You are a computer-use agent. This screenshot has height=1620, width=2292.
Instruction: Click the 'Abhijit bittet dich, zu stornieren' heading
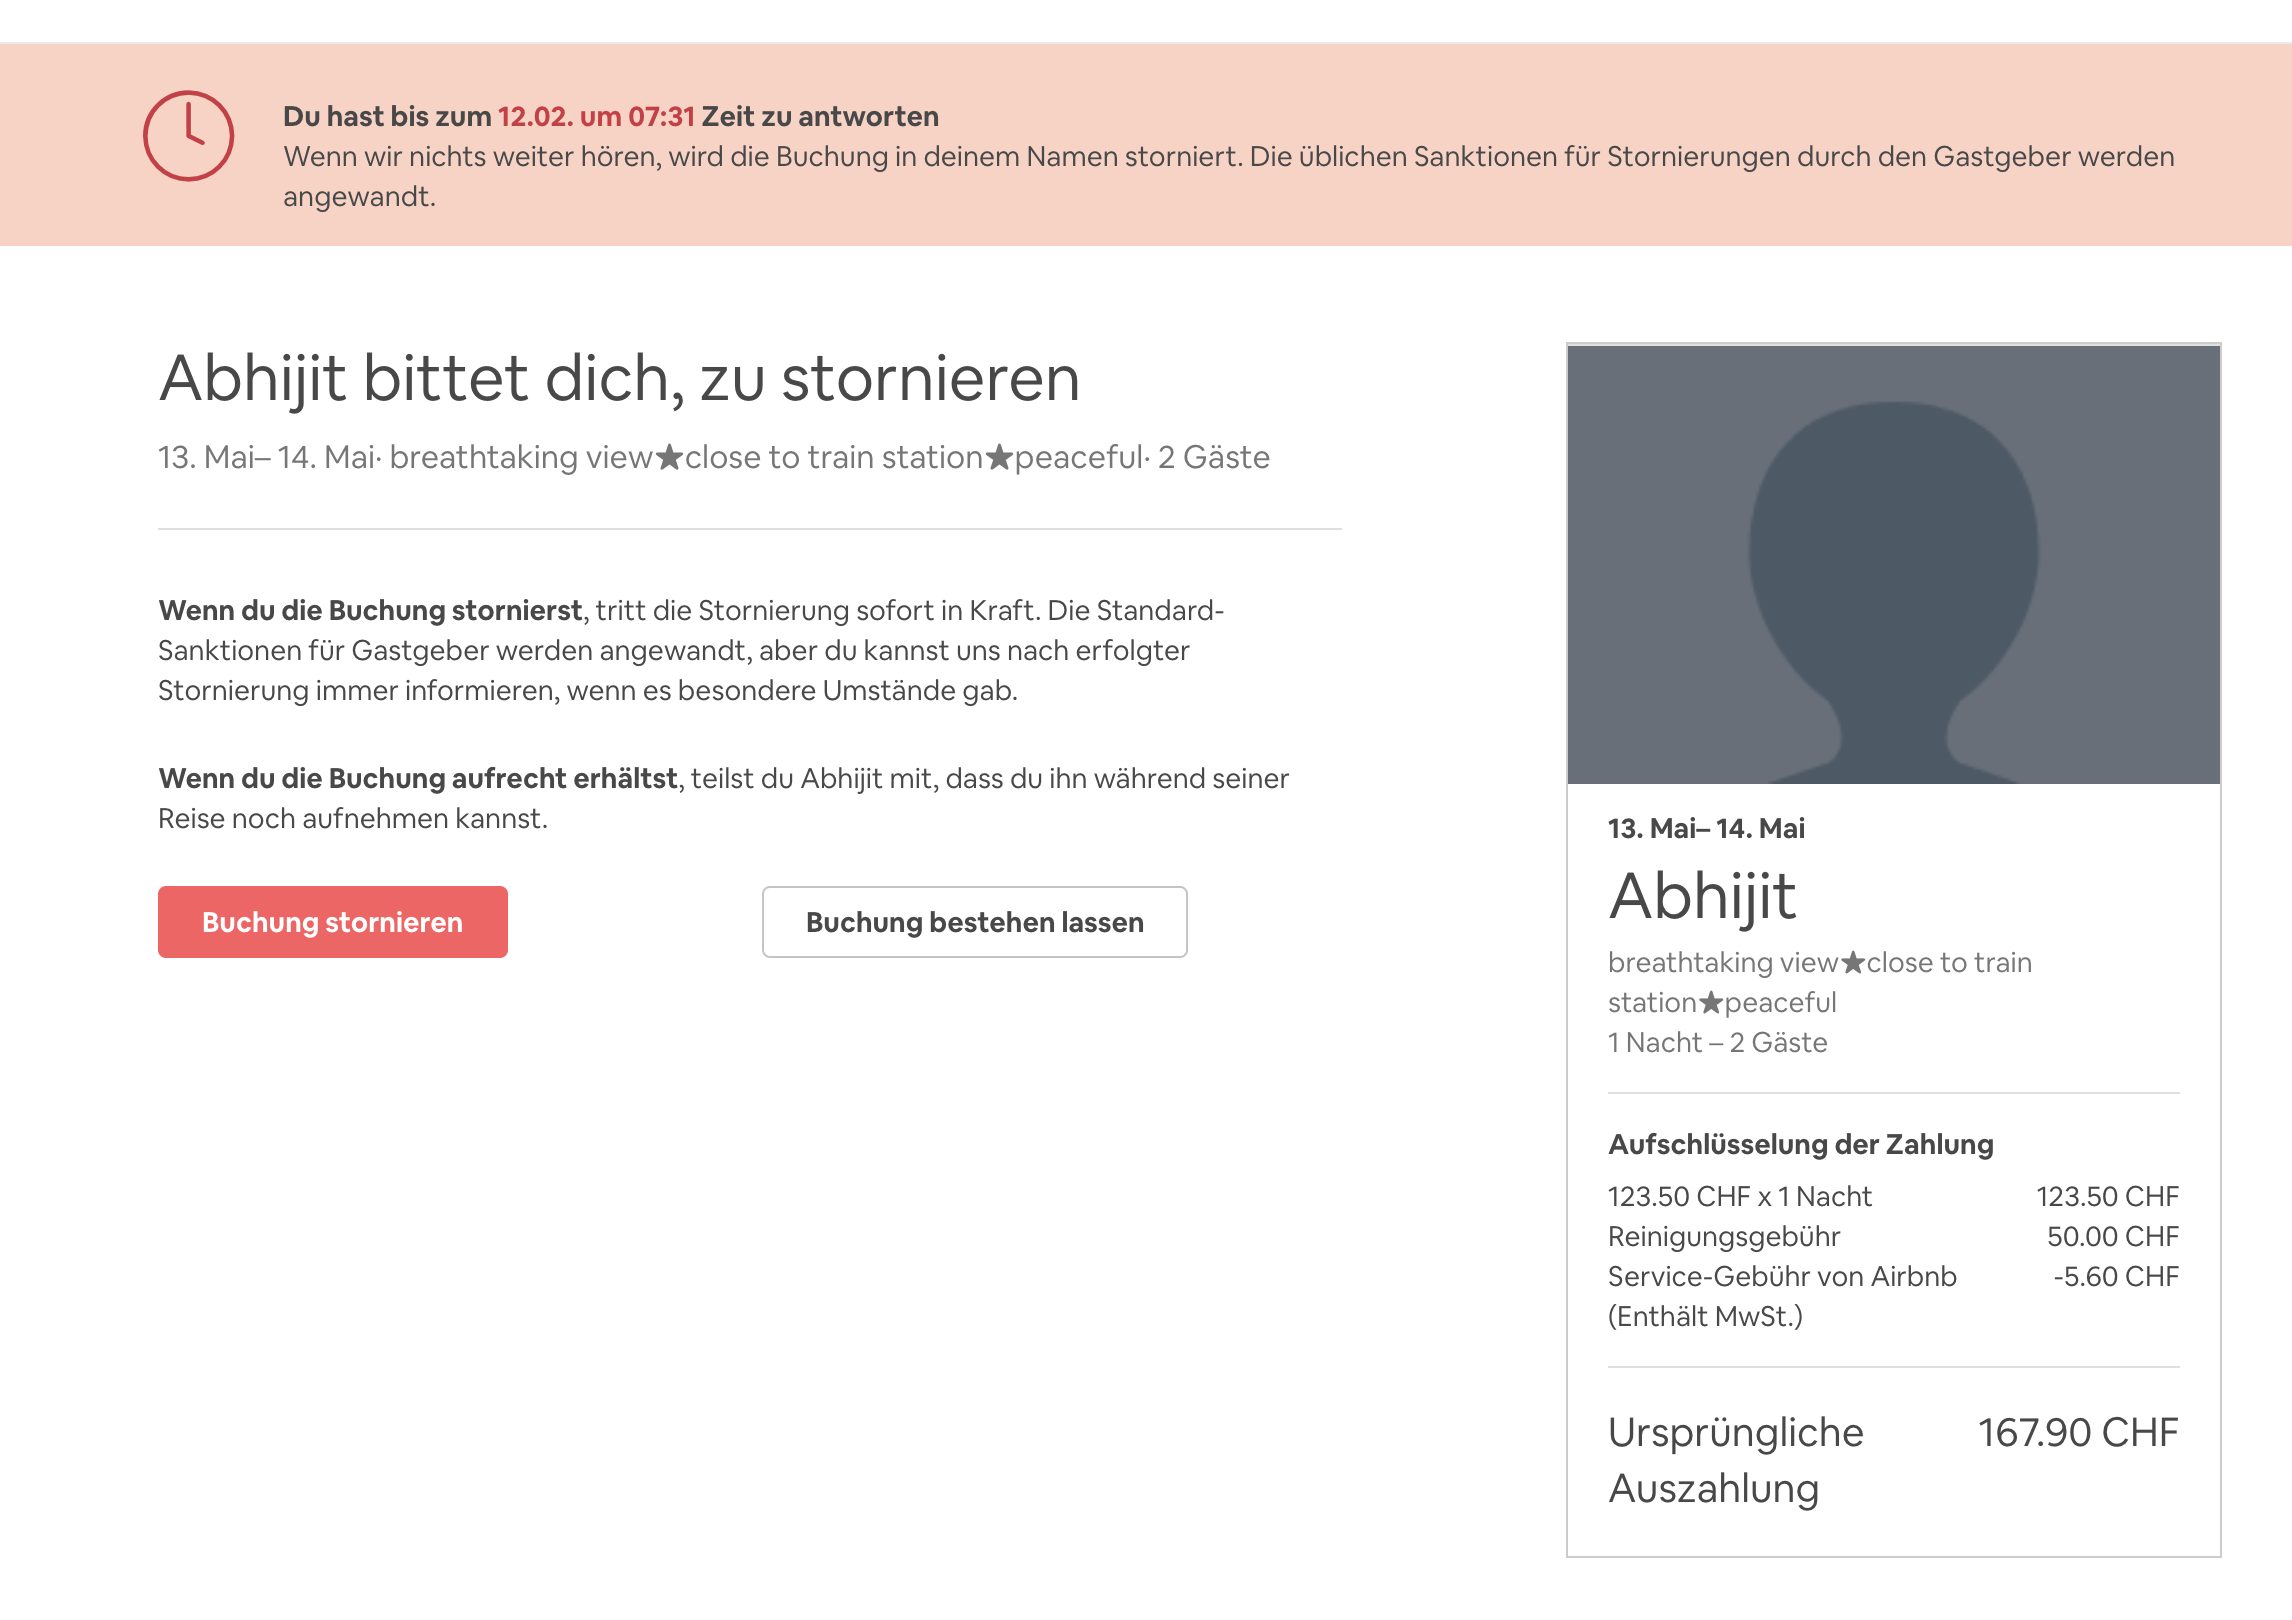click(620, 379)
